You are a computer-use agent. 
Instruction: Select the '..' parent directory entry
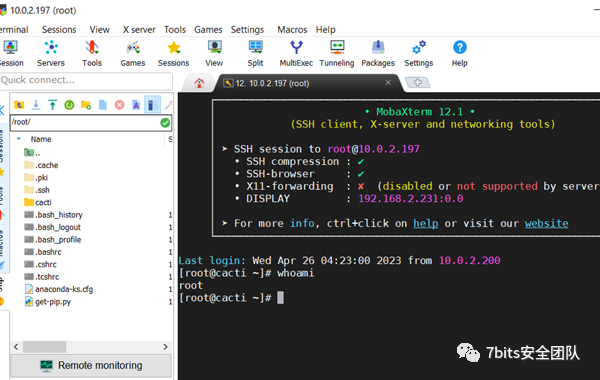click(x=33, y=153)
